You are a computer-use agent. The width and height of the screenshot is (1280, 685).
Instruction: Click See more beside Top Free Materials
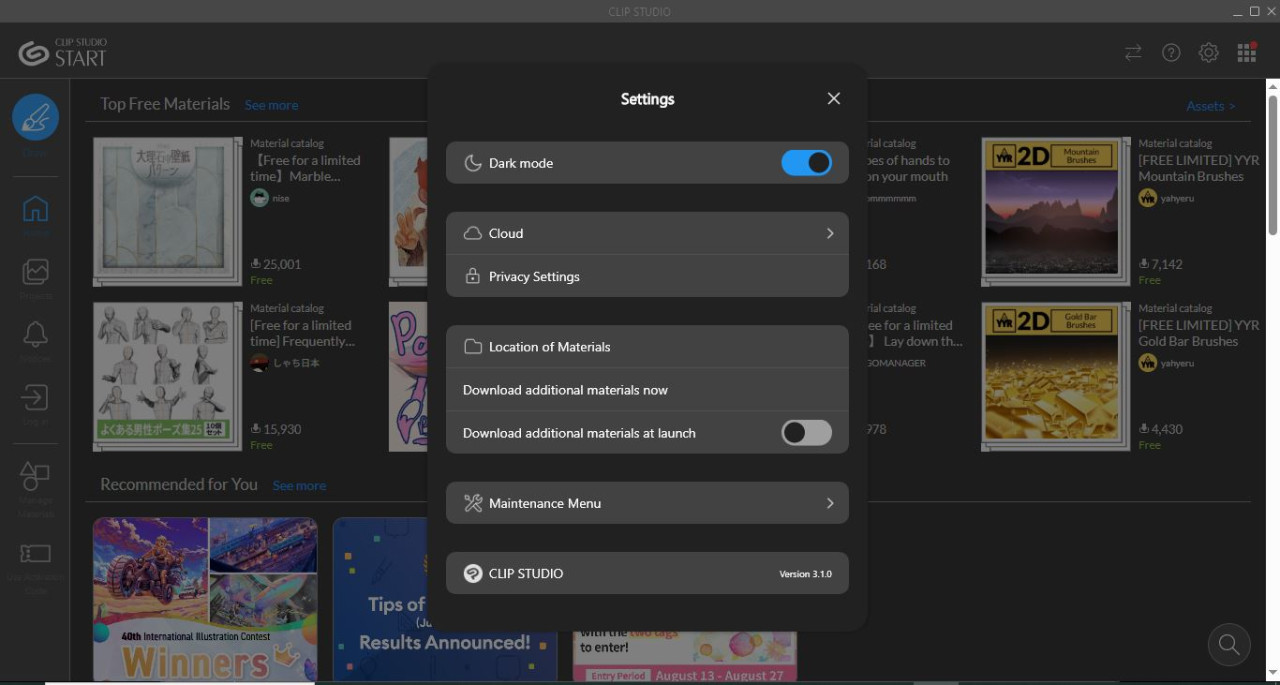[x=271, y=105]
